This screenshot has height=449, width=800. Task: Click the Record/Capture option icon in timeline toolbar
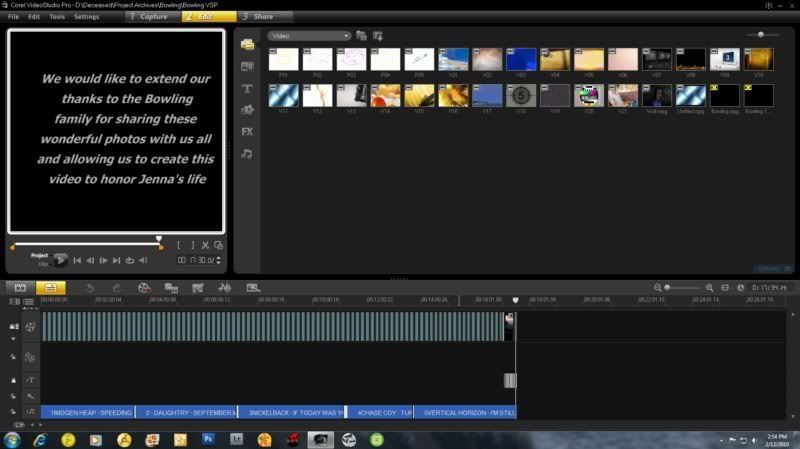(x=144, y=288)
